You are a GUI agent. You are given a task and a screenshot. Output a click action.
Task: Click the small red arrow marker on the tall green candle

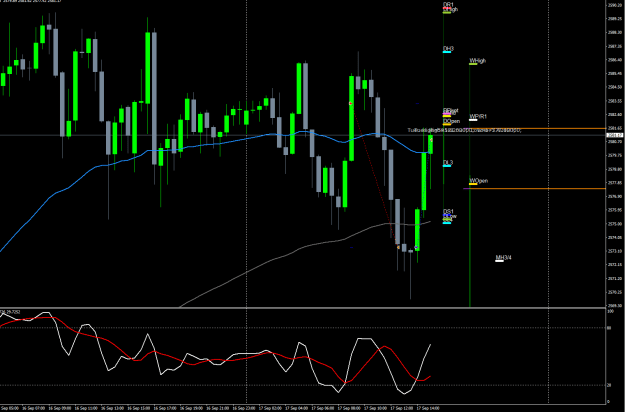point(351,104)
